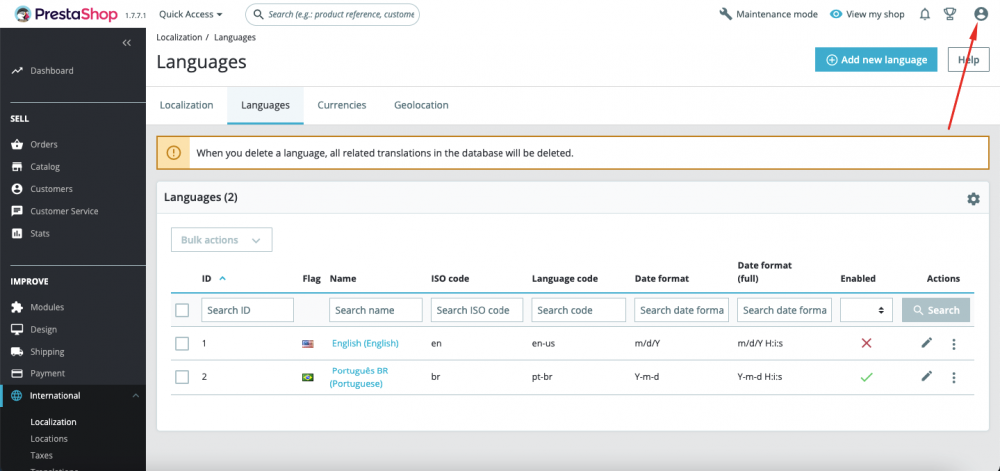This screenshot has height=471, width=1000.
Task: Click the Add new language button
Action: [x=876, y=60]
